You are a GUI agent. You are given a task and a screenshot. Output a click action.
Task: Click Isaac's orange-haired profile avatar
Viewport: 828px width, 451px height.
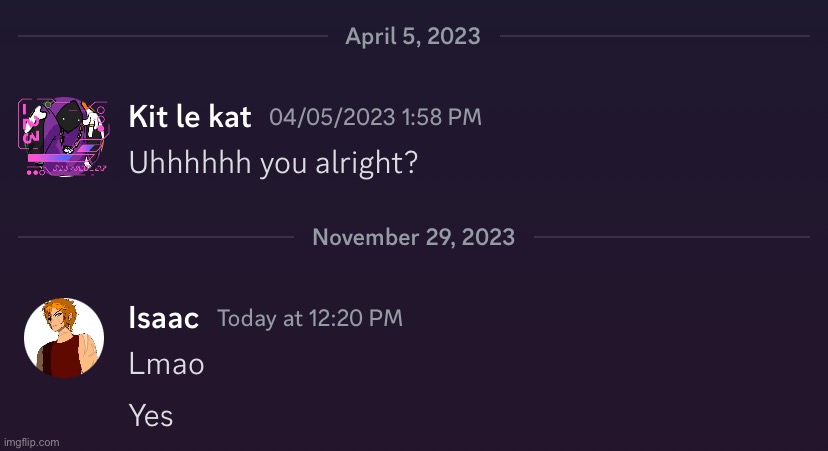point(63,338)
